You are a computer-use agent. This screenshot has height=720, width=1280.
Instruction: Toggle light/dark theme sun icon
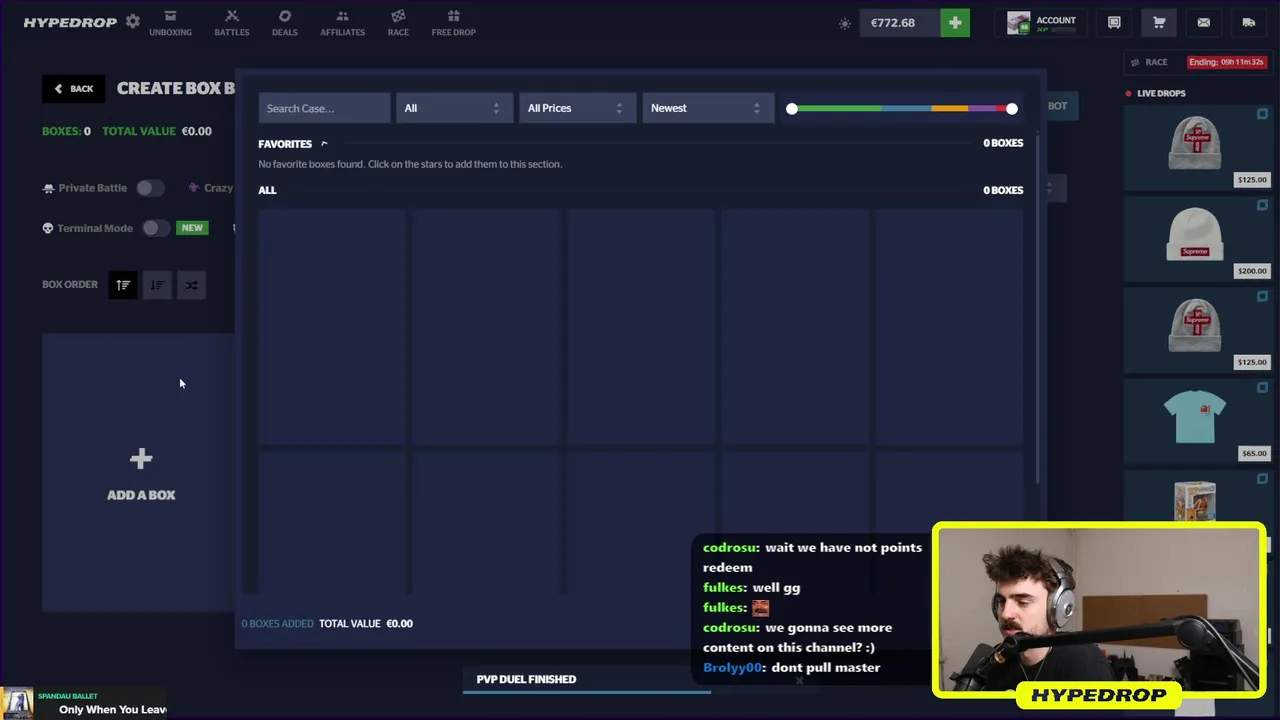(845, 23)
